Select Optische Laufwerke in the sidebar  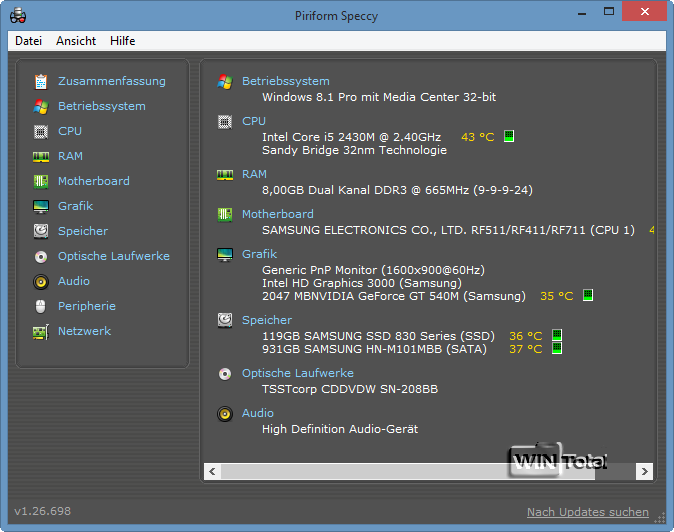[114, 256]
